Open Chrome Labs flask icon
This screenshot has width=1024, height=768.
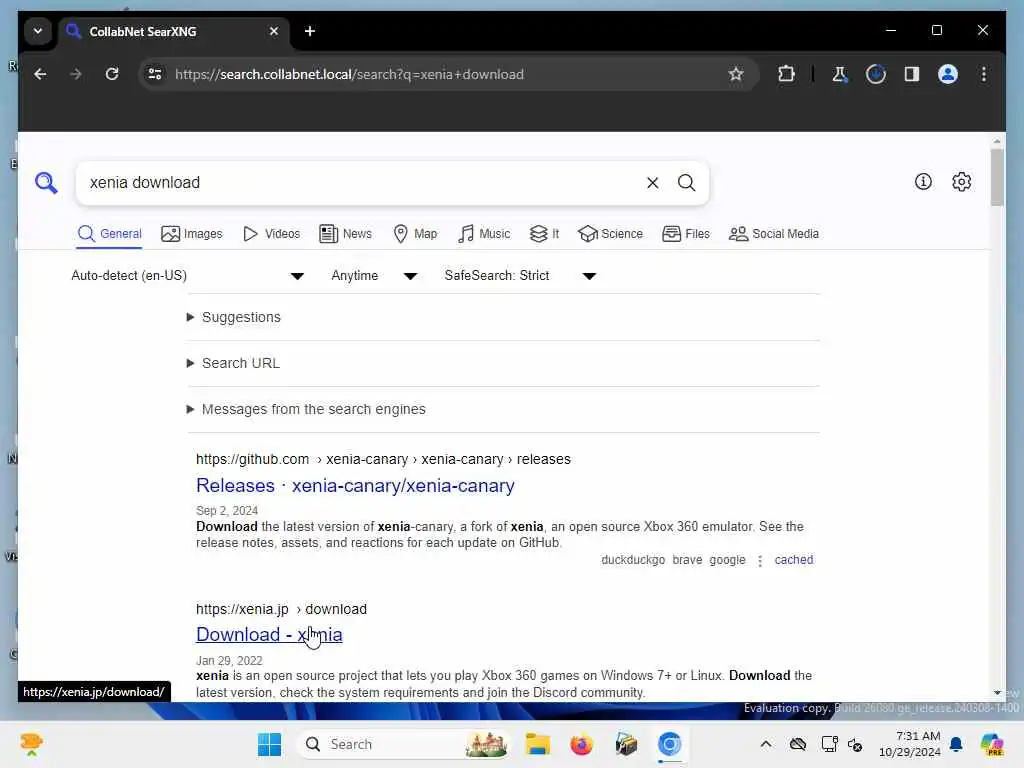point(839,74)
